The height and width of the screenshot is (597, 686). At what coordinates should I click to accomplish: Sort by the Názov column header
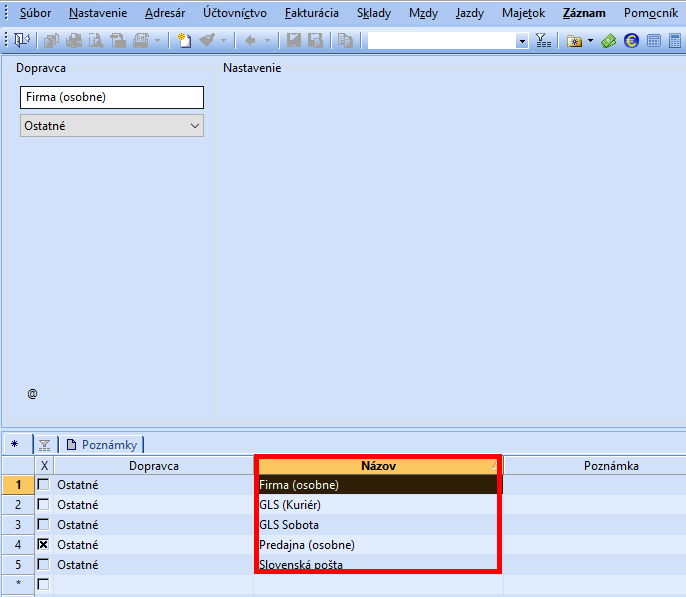point(378,466)
